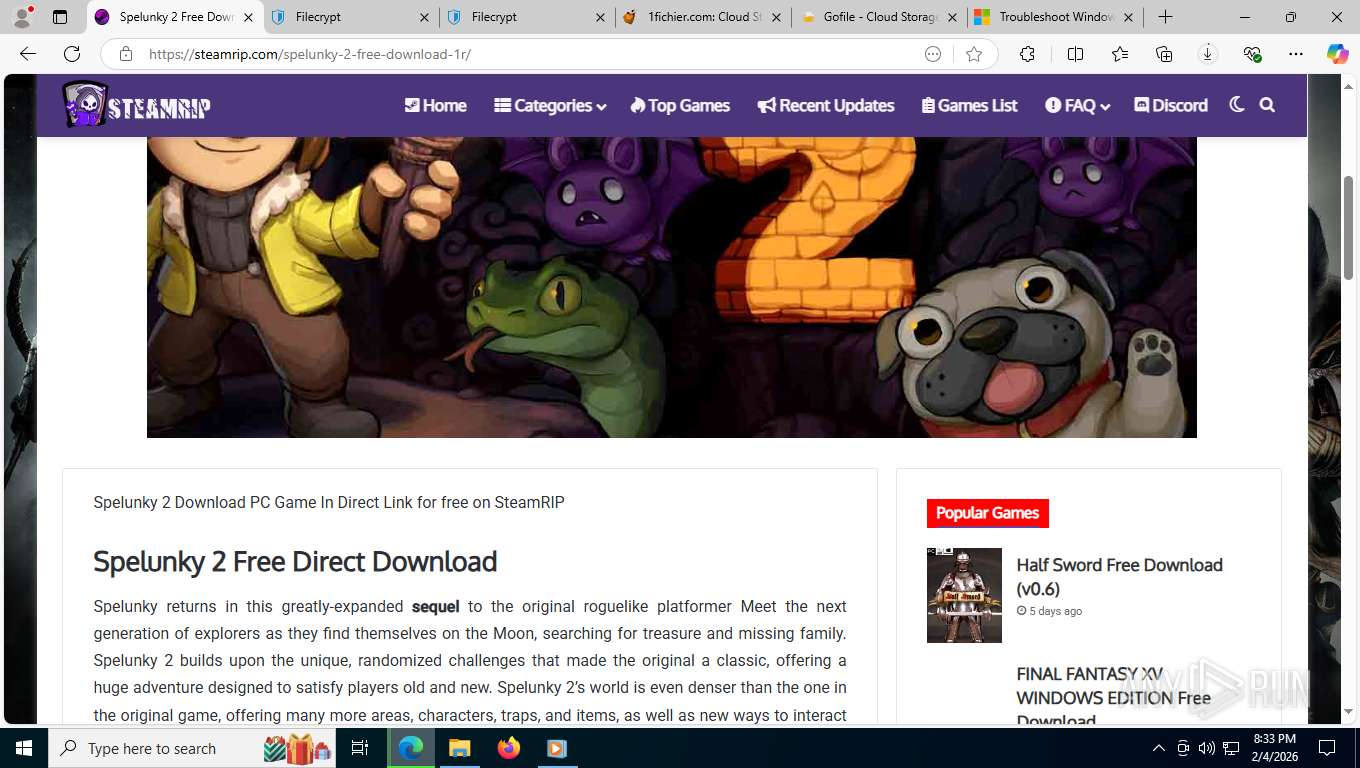Open the browser Extensions icon

tap(1027, 54)
